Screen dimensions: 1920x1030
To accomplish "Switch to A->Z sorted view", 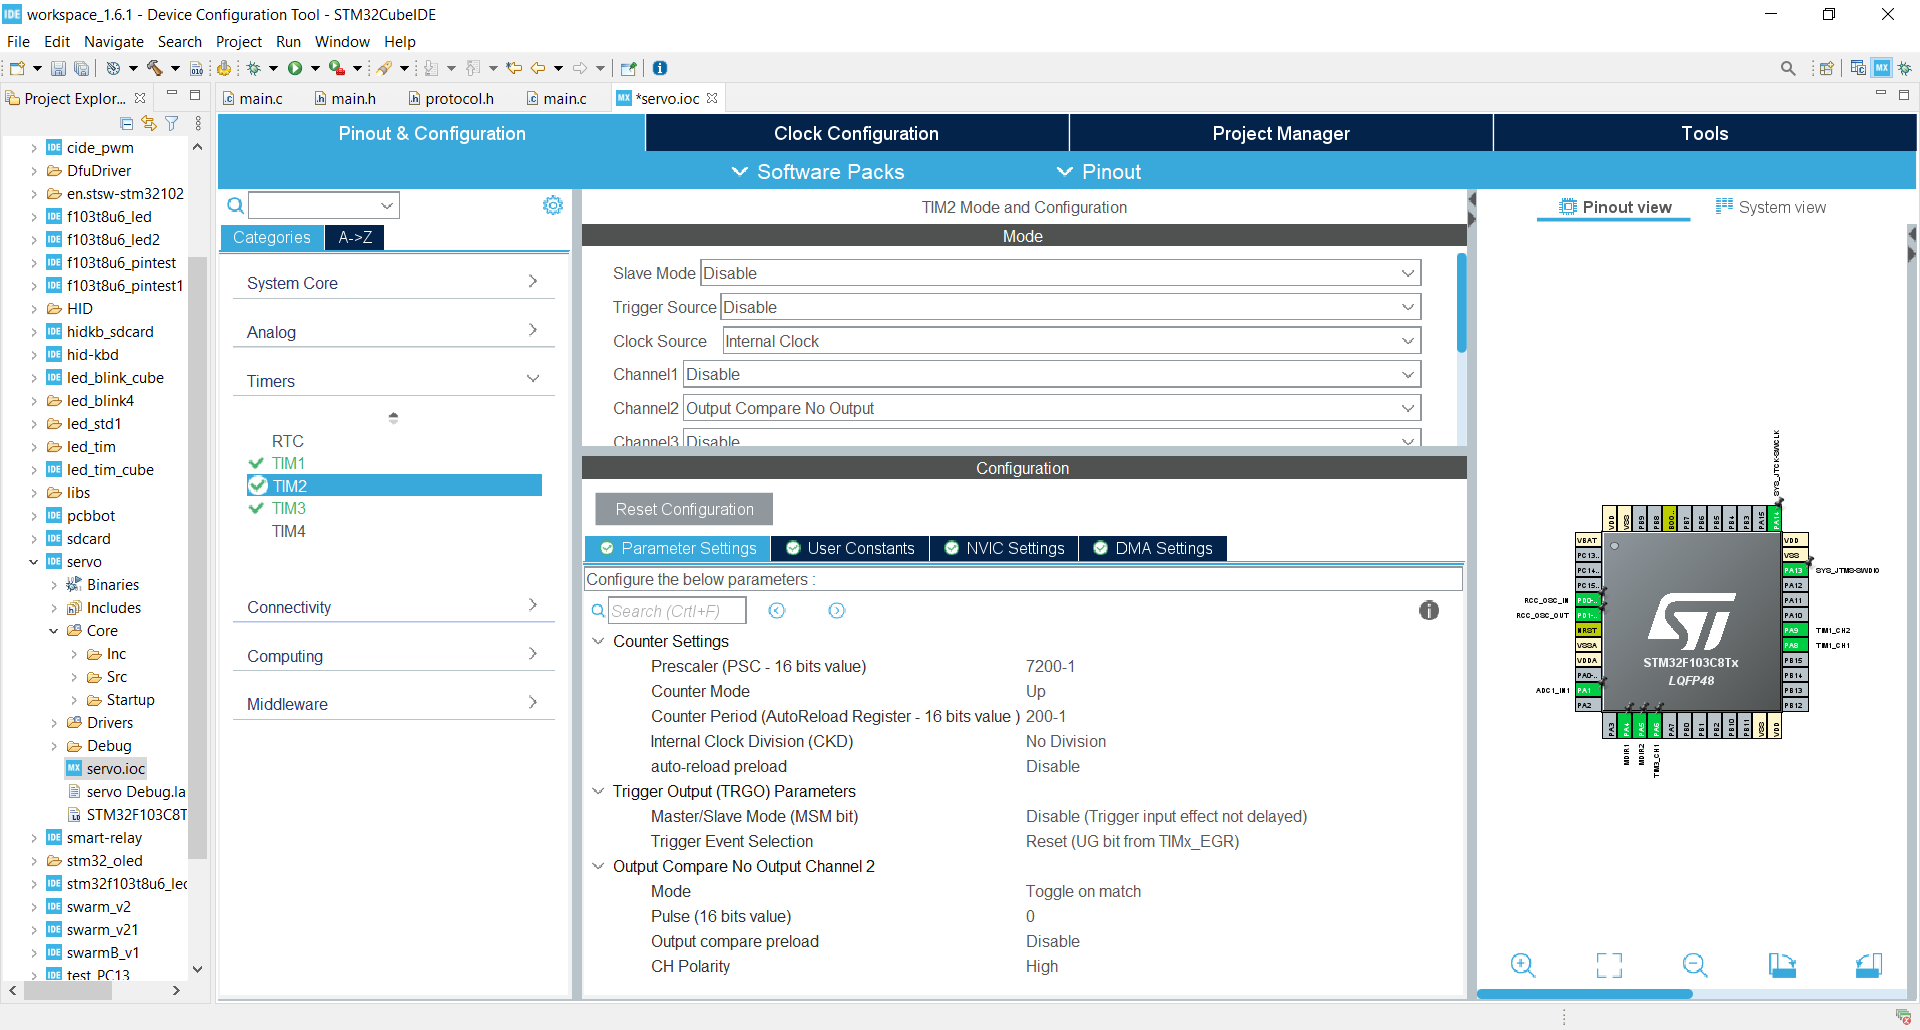I will point(355,237).
